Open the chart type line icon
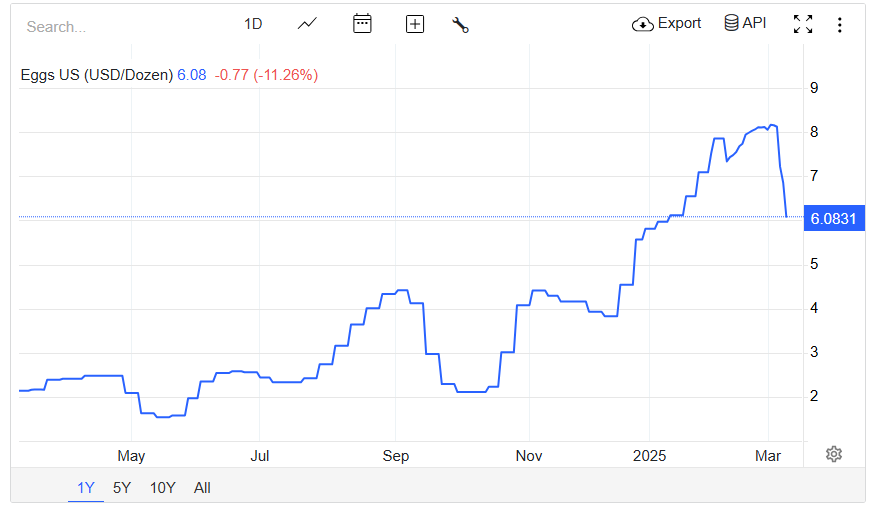Viewport: 873px width, 510px height. (x=307, y=24)
